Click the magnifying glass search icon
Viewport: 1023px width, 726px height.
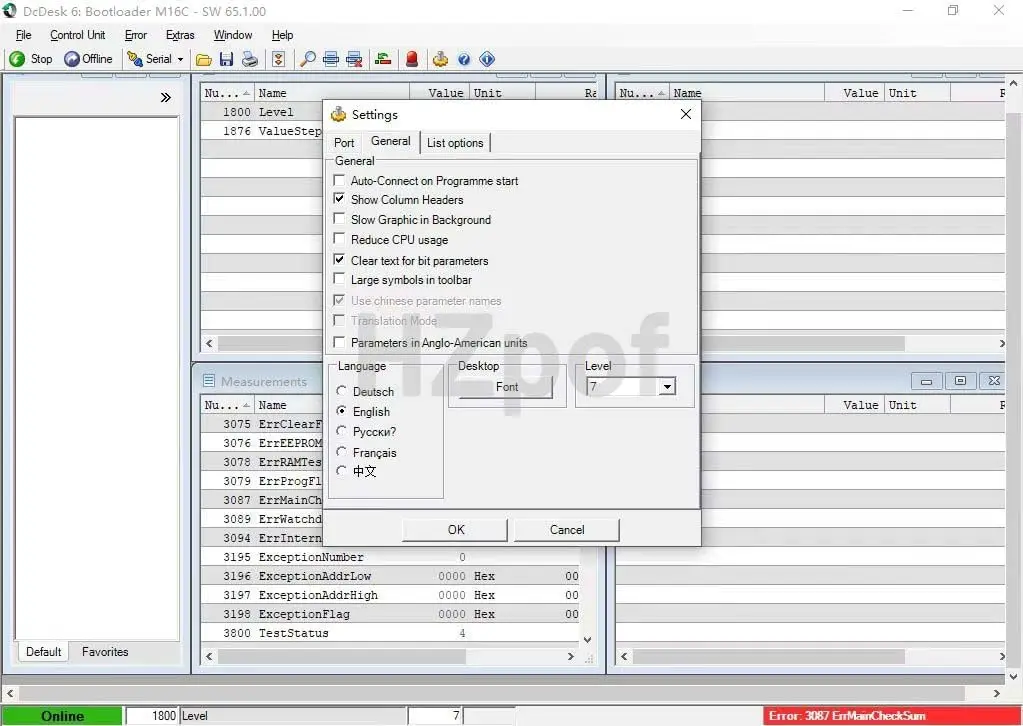(x=307, y=59)
